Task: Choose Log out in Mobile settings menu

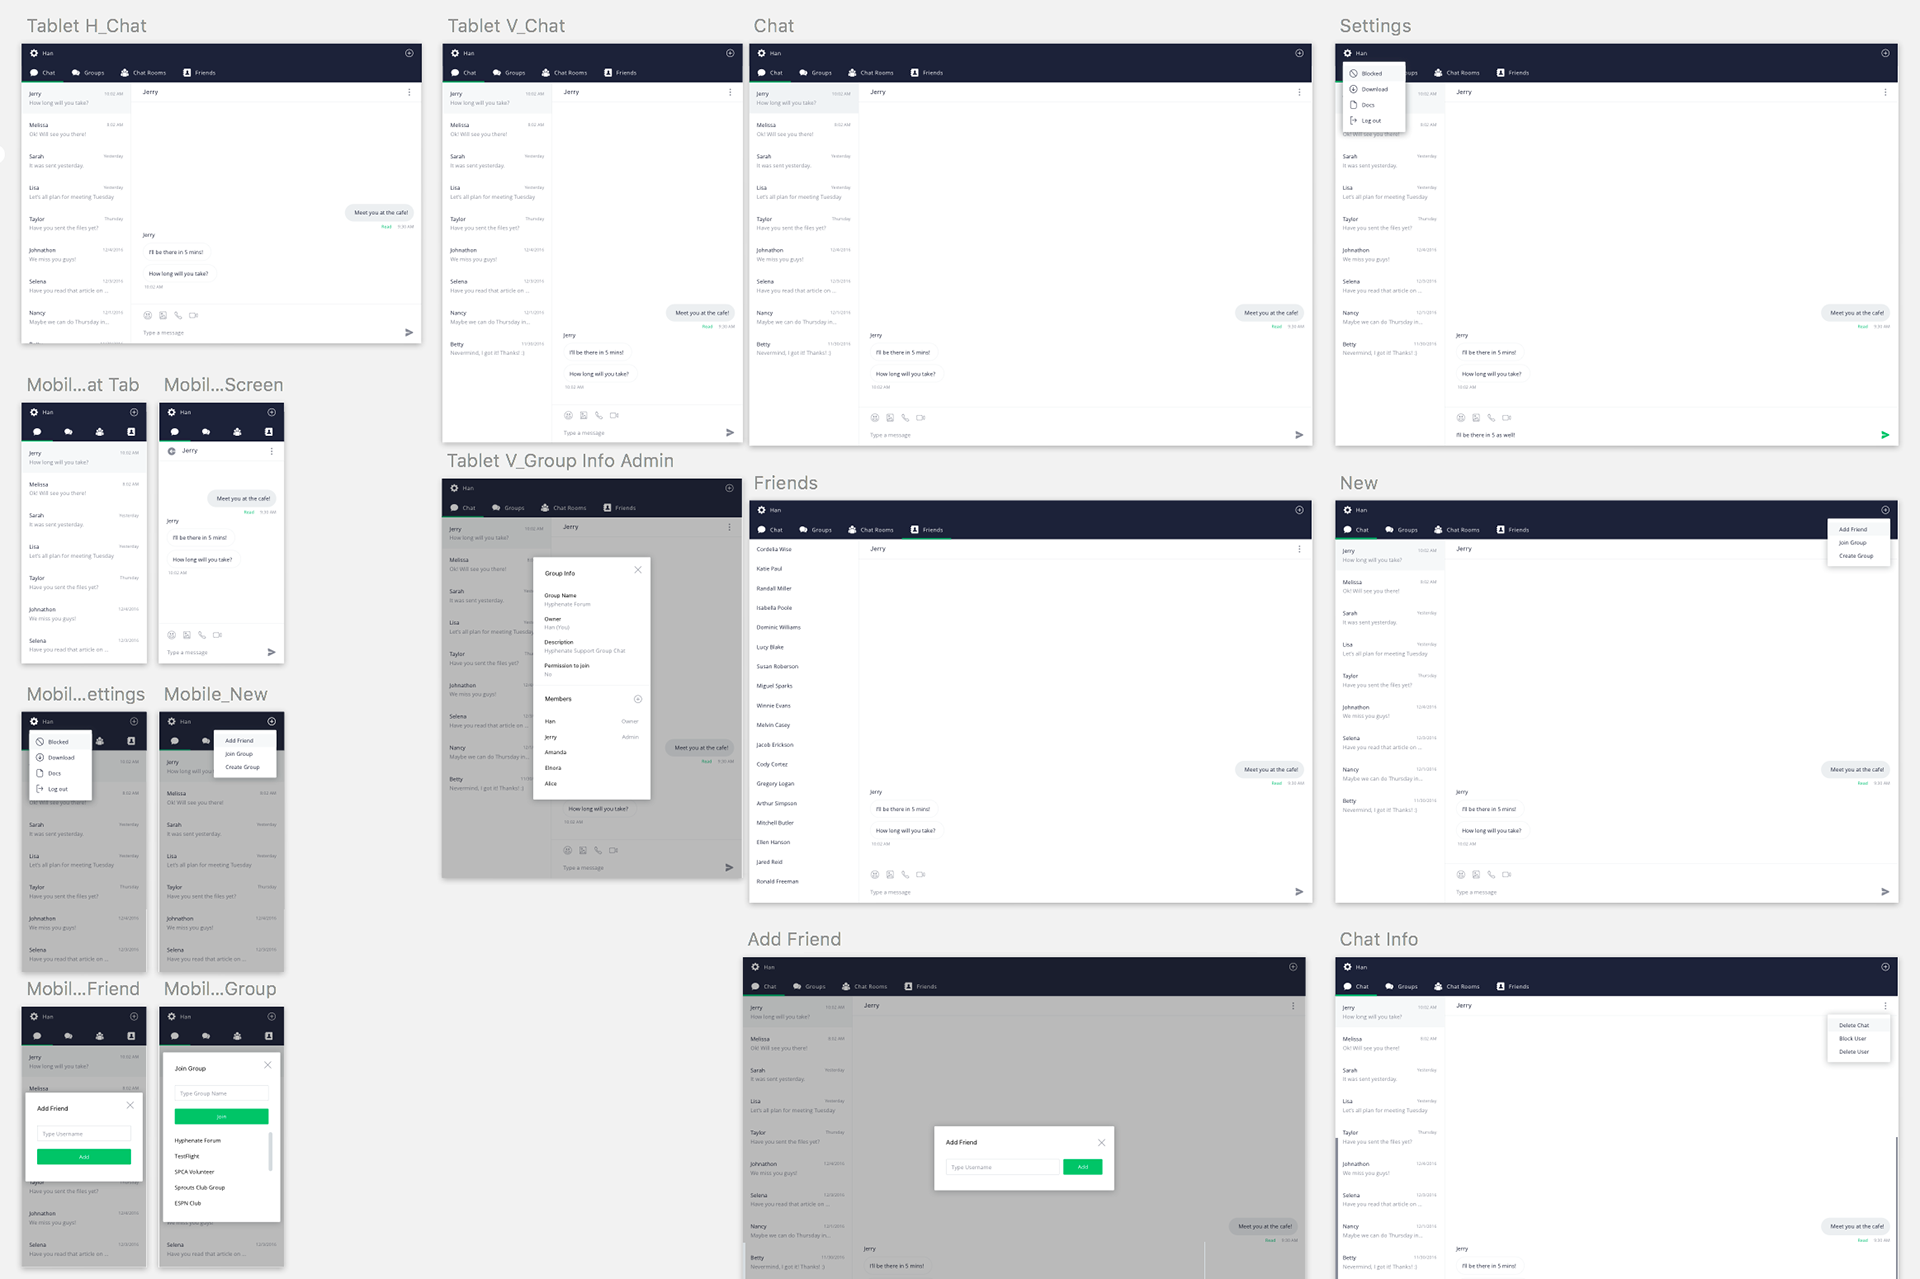Action: pos(60,789)
